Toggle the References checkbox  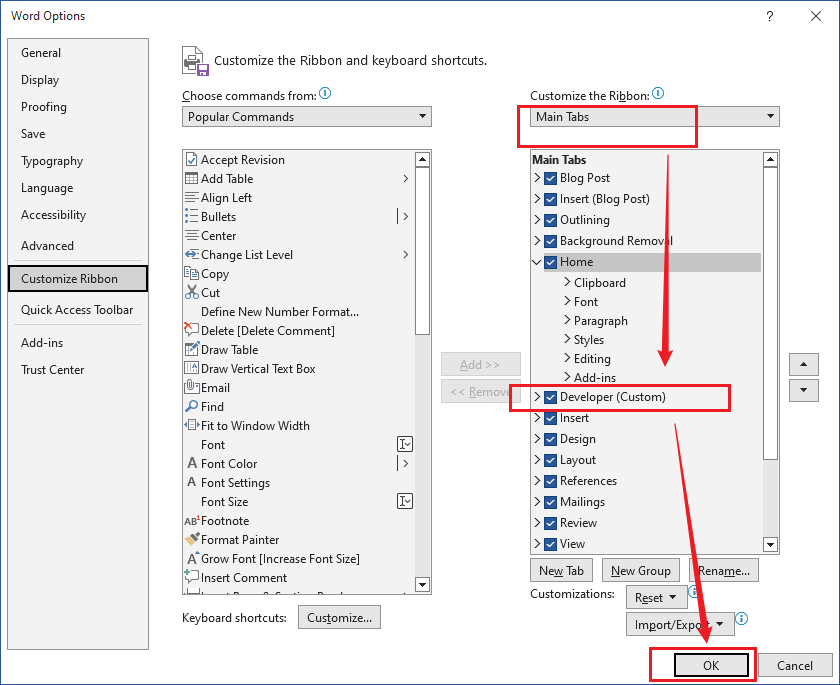click(x=550, y=481)
